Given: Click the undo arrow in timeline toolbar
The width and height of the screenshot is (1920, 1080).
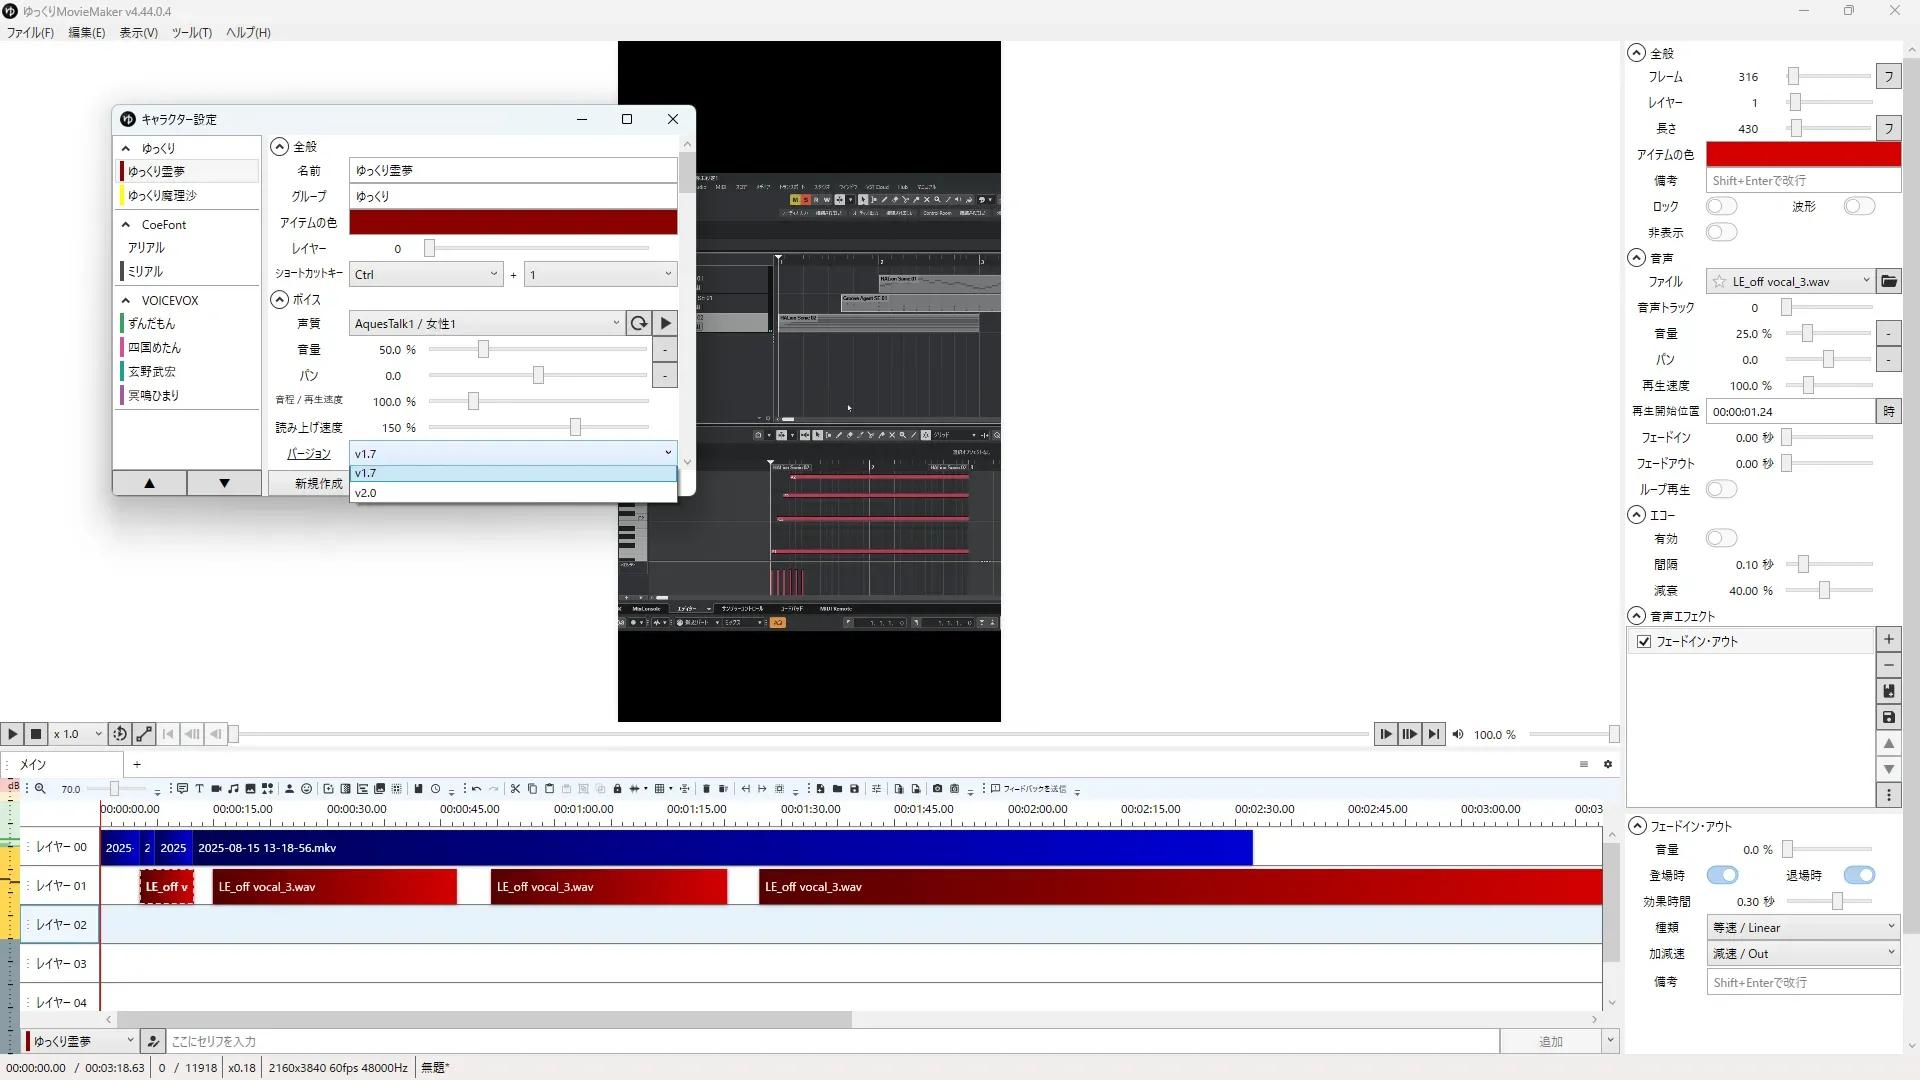Looking at the screenshot, I should (477, 789).
